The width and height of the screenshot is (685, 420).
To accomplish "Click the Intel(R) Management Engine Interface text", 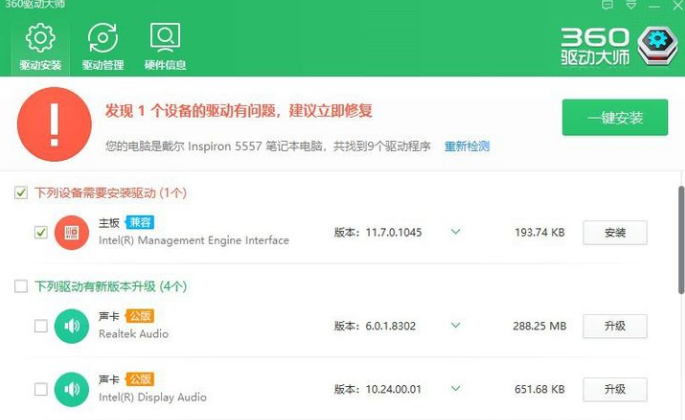I will click(194, 240).
